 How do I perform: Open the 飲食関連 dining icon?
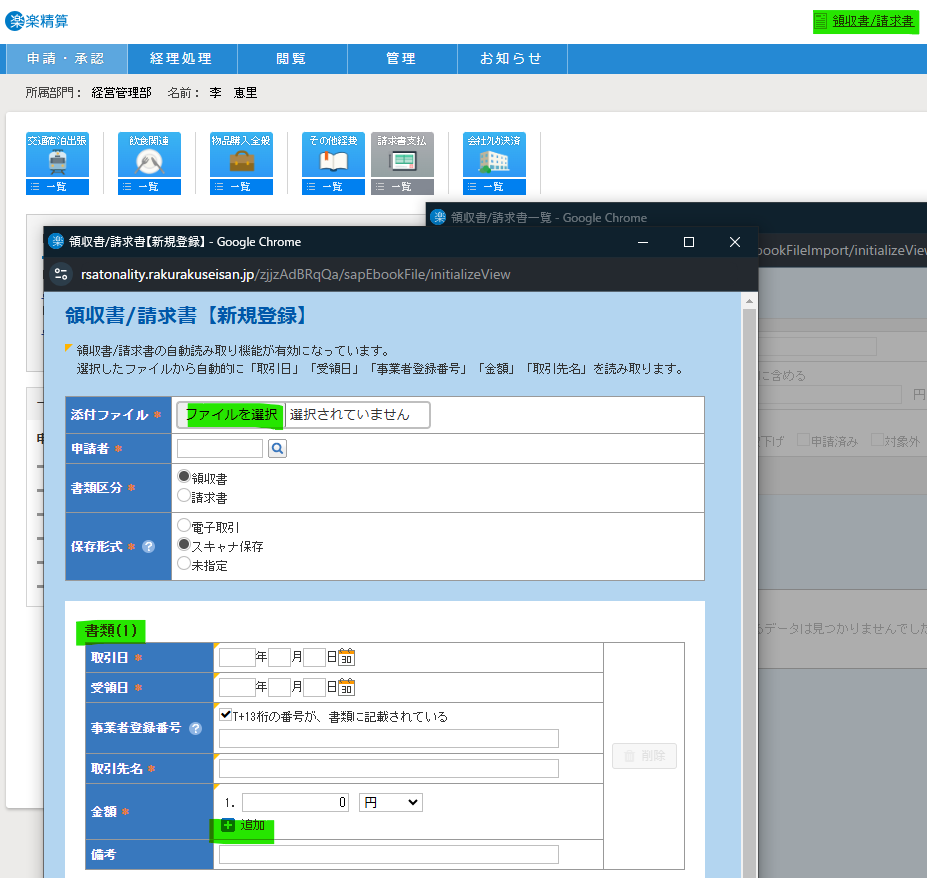[x=149, y=156]
